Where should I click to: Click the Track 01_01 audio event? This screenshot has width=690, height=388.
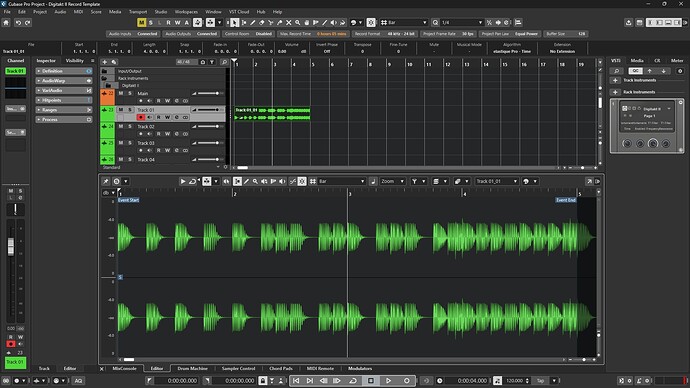tap(272, 113)
